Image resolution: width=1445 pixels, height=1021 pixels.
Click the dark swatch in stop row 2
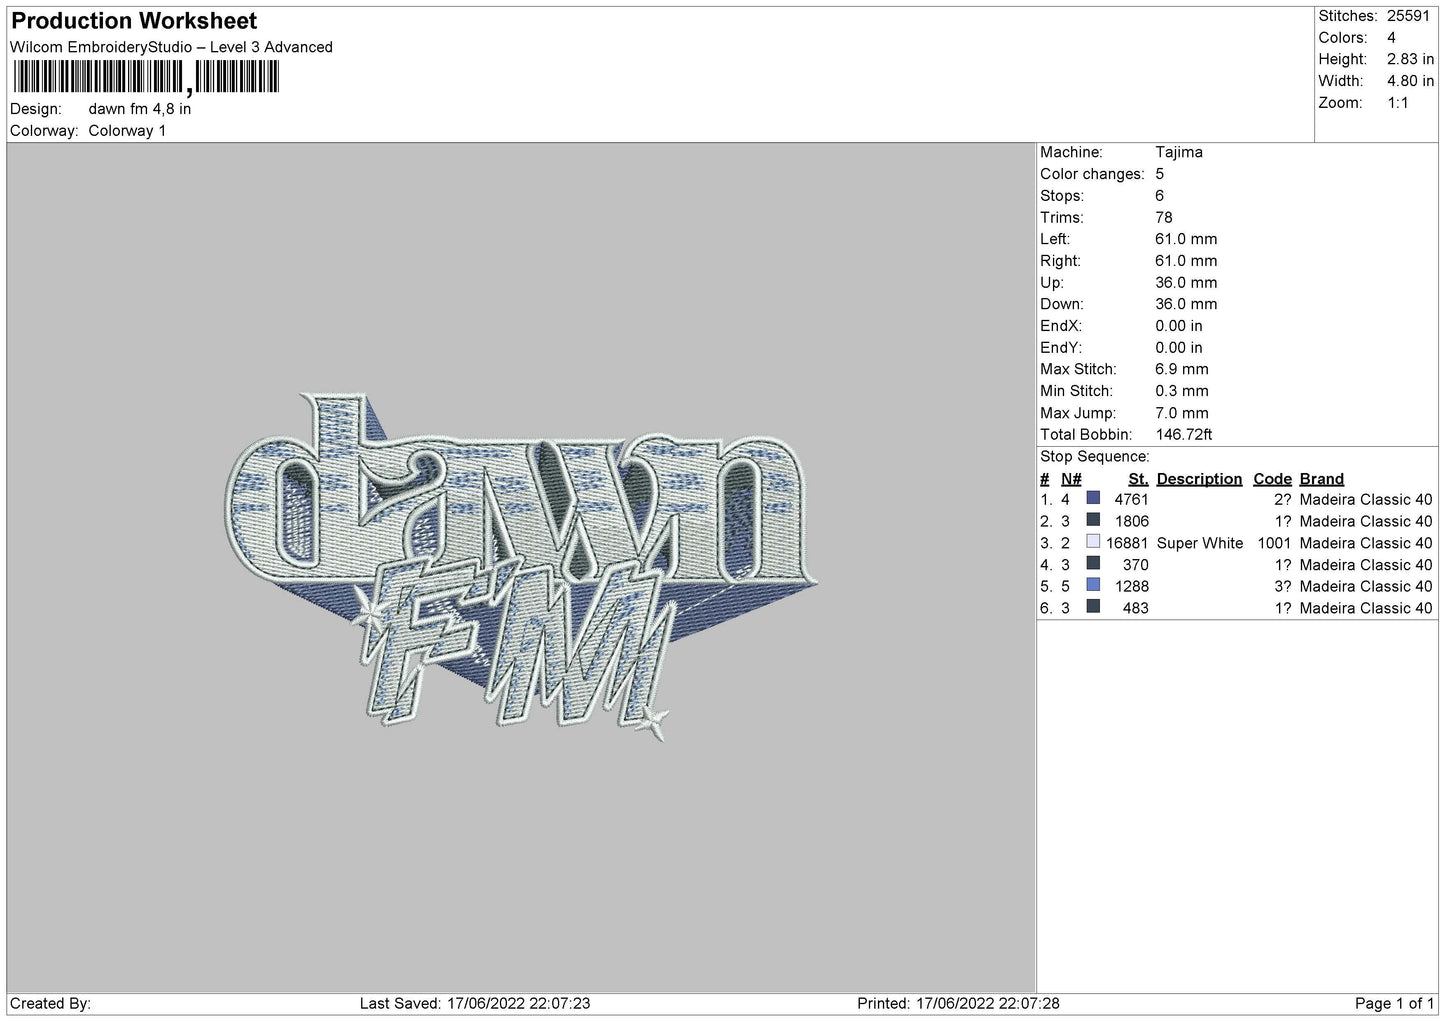point(1093,521)
